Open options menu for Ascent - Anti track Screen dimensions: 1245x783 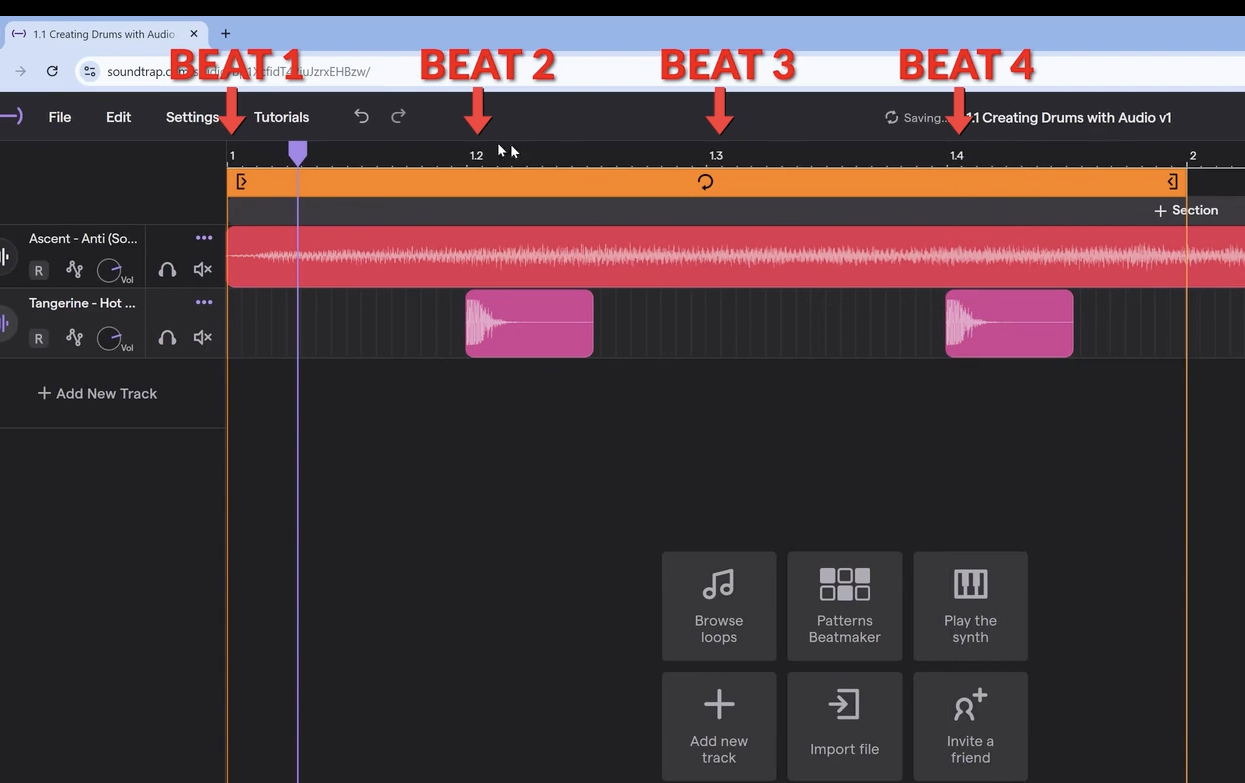[x=204, y=238]
